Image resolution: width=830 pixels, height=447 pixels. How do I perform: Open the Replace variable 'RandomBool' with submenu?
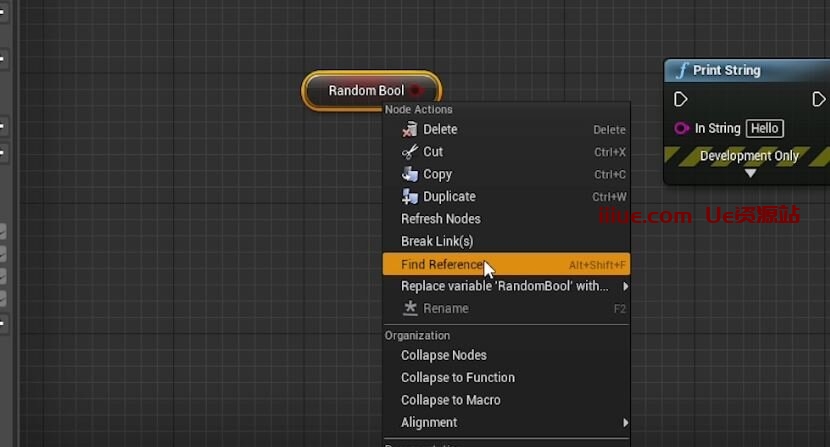(506, 286)
